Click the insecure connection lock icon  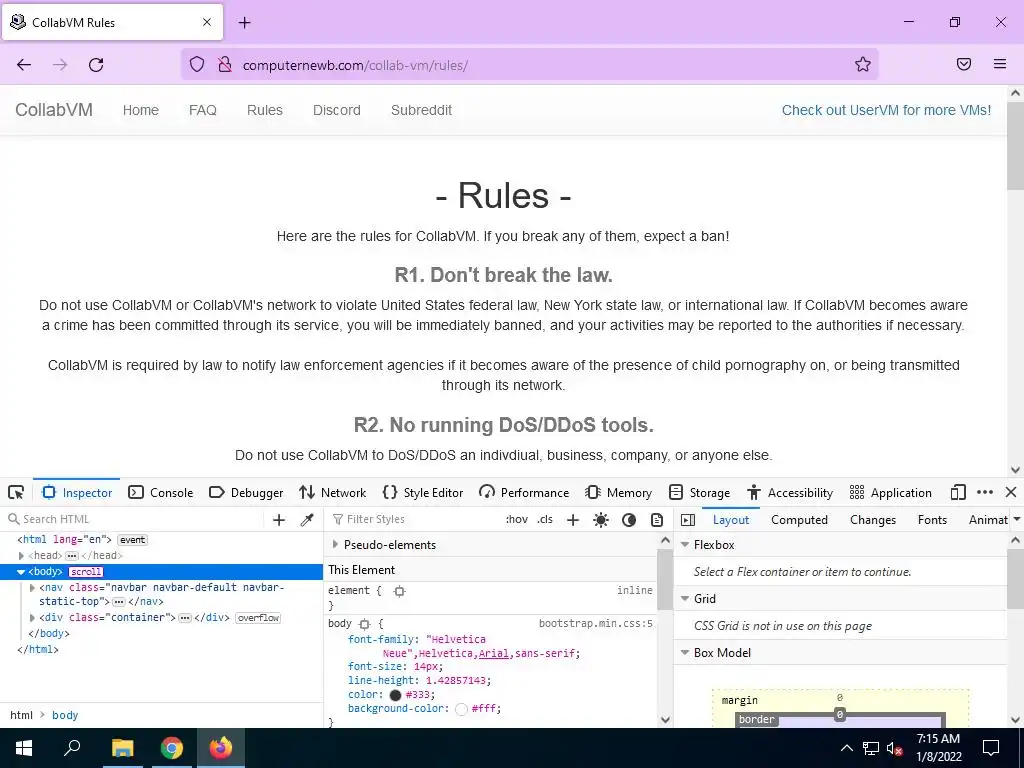pos(225,65)
